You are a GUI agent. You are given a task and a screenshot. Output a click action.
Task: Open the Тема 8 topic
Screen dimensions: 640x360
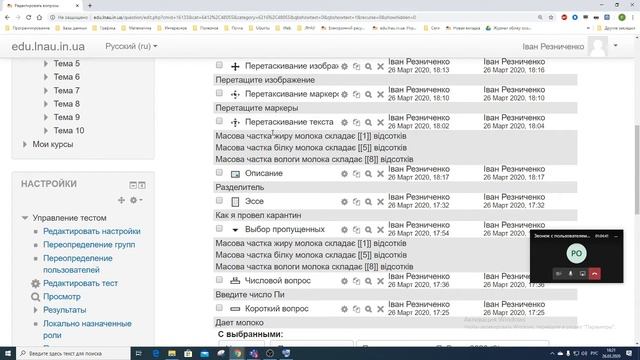(67, 104)
